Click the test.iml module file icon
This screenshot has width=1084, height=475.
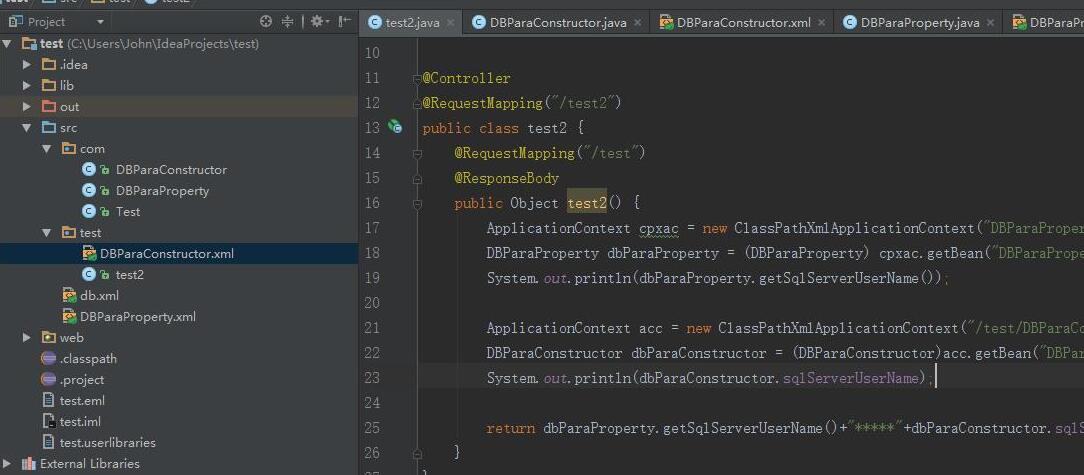click(48, 421)
